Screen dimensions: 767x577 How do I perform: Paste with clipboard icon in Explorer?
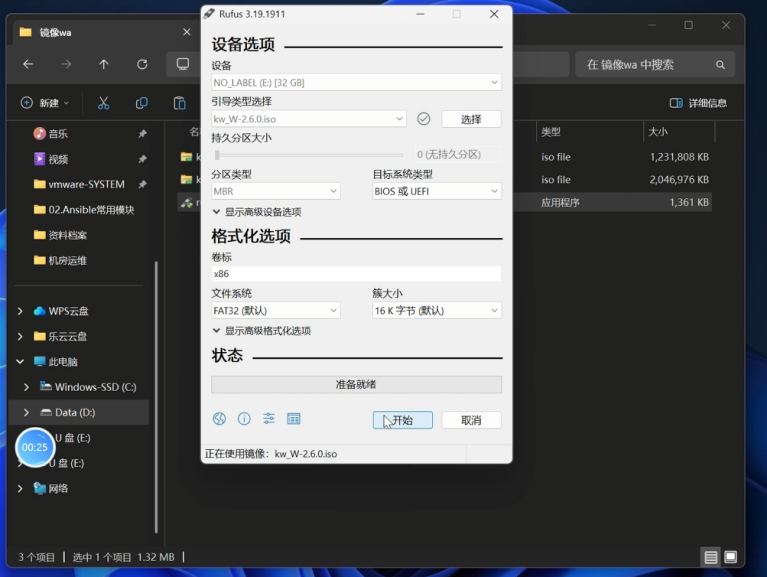(180, 103)
